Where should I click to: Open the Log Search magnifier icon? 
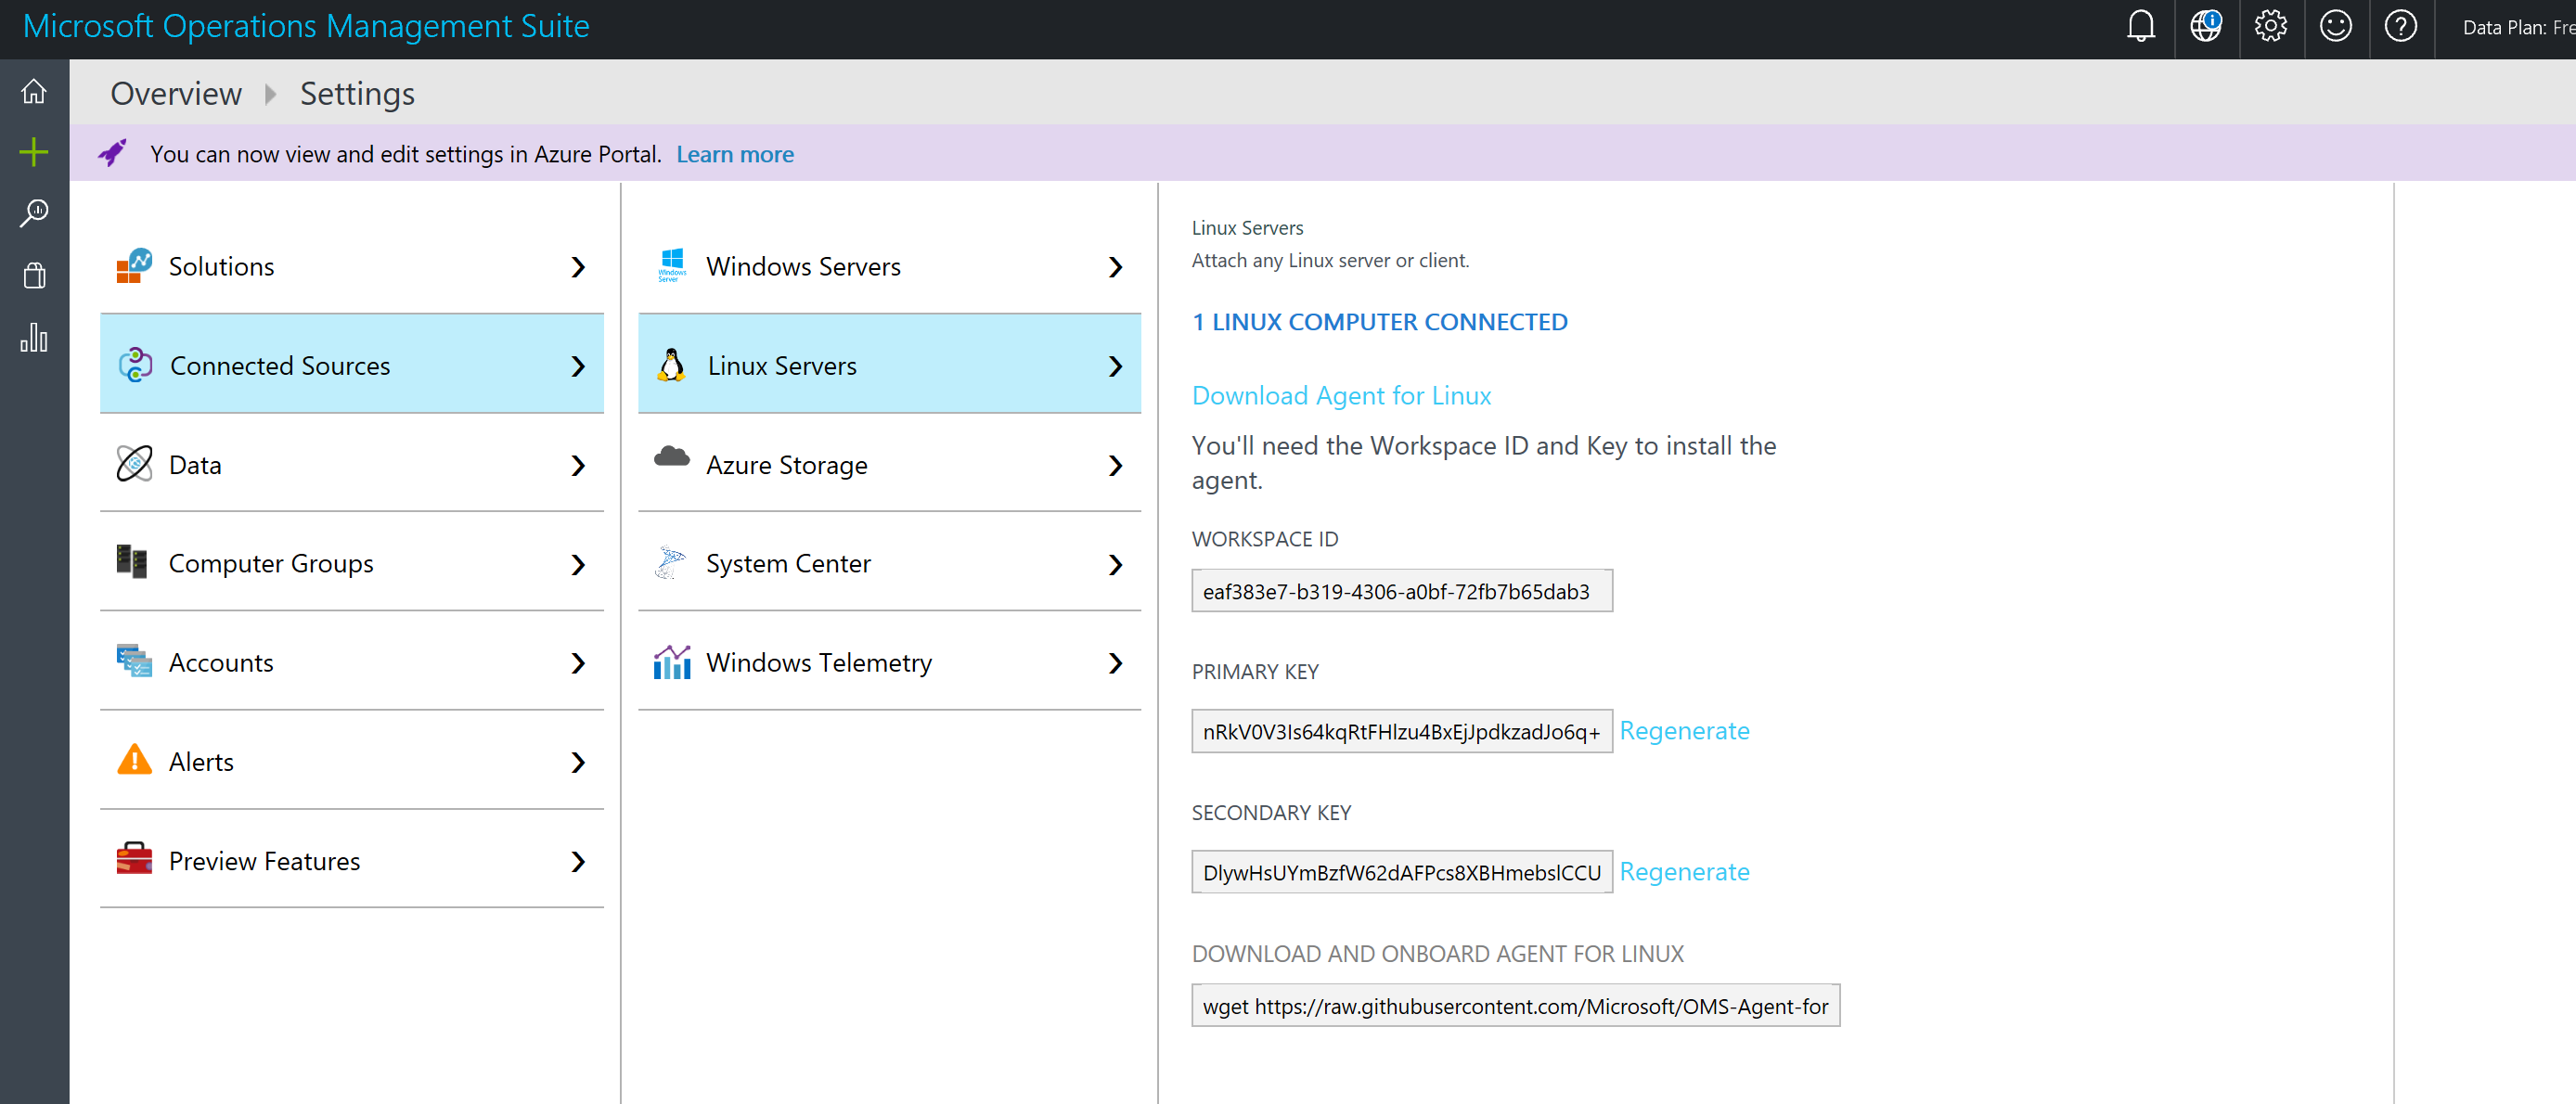click(34, 213)
